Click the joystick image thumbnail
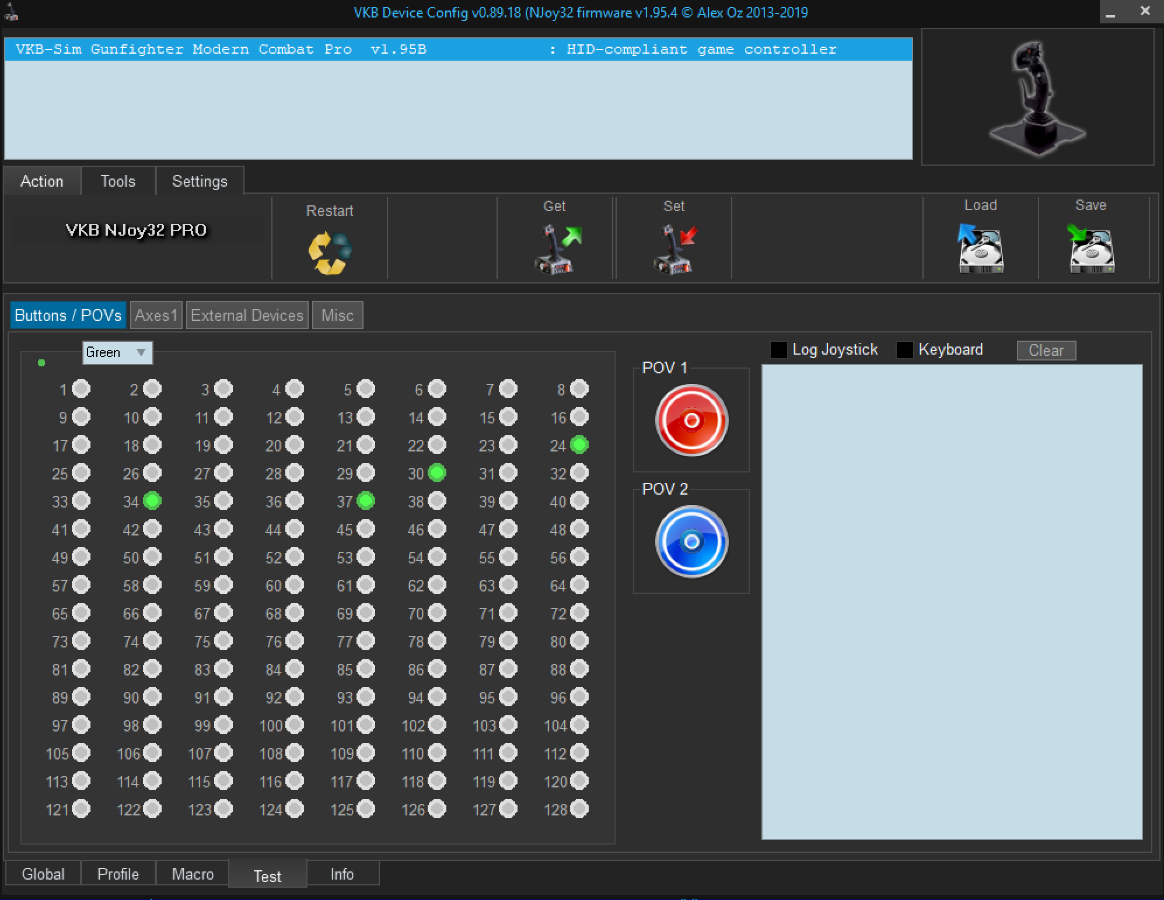1164x900 pixels. coord(1038,97)
